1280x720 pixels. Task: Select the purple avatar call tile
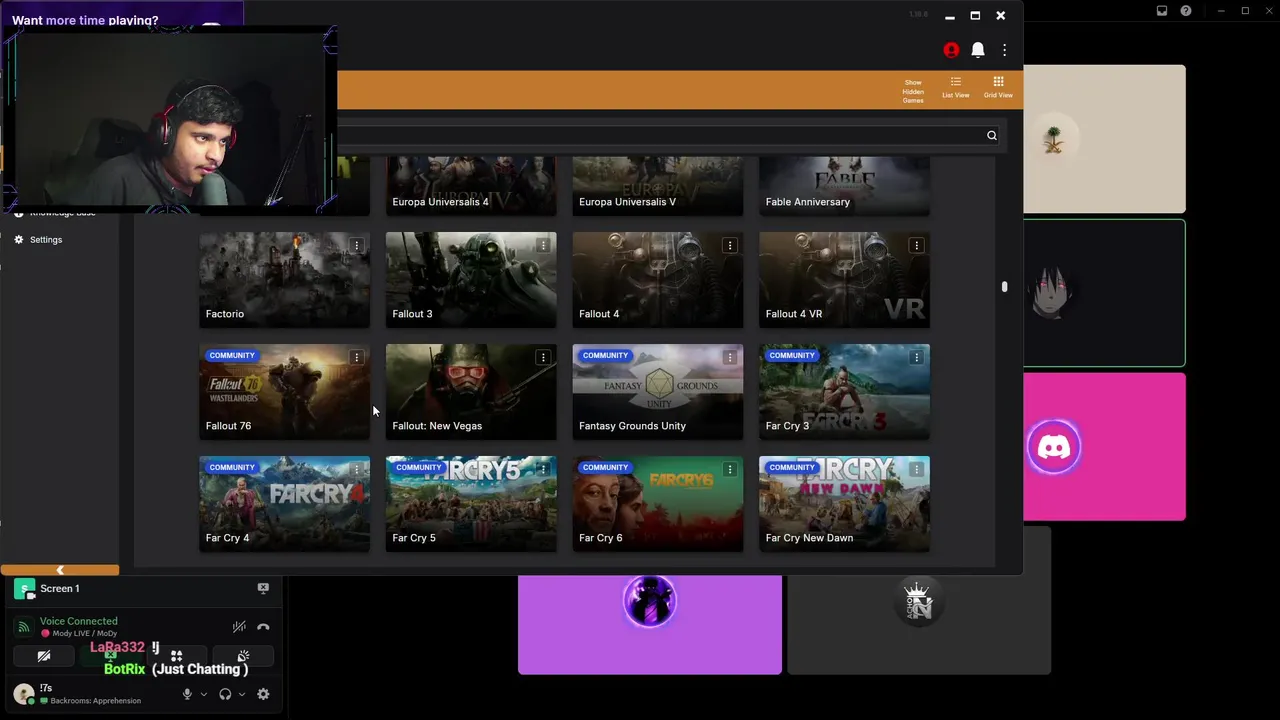[x=650, y=624]
